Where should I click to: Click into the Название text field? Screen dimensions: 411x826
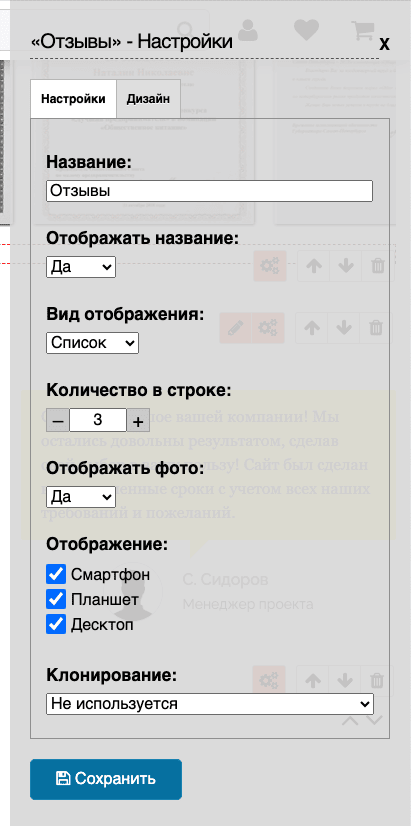209,191
